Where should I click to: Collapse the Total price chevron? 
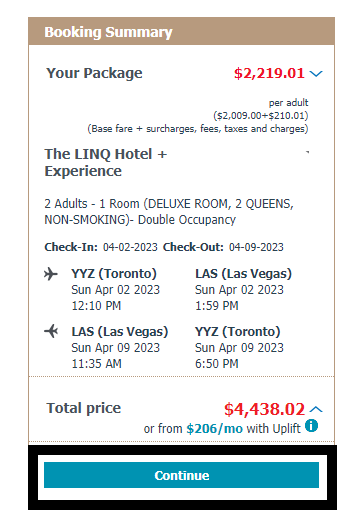[316, 409]
